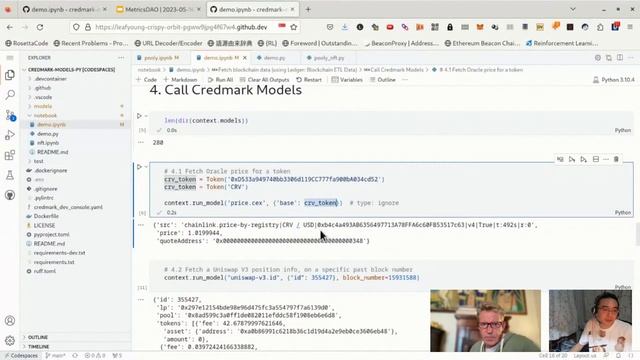
Task: Open the browser downloads icon
Action: (x=344, y=27)
